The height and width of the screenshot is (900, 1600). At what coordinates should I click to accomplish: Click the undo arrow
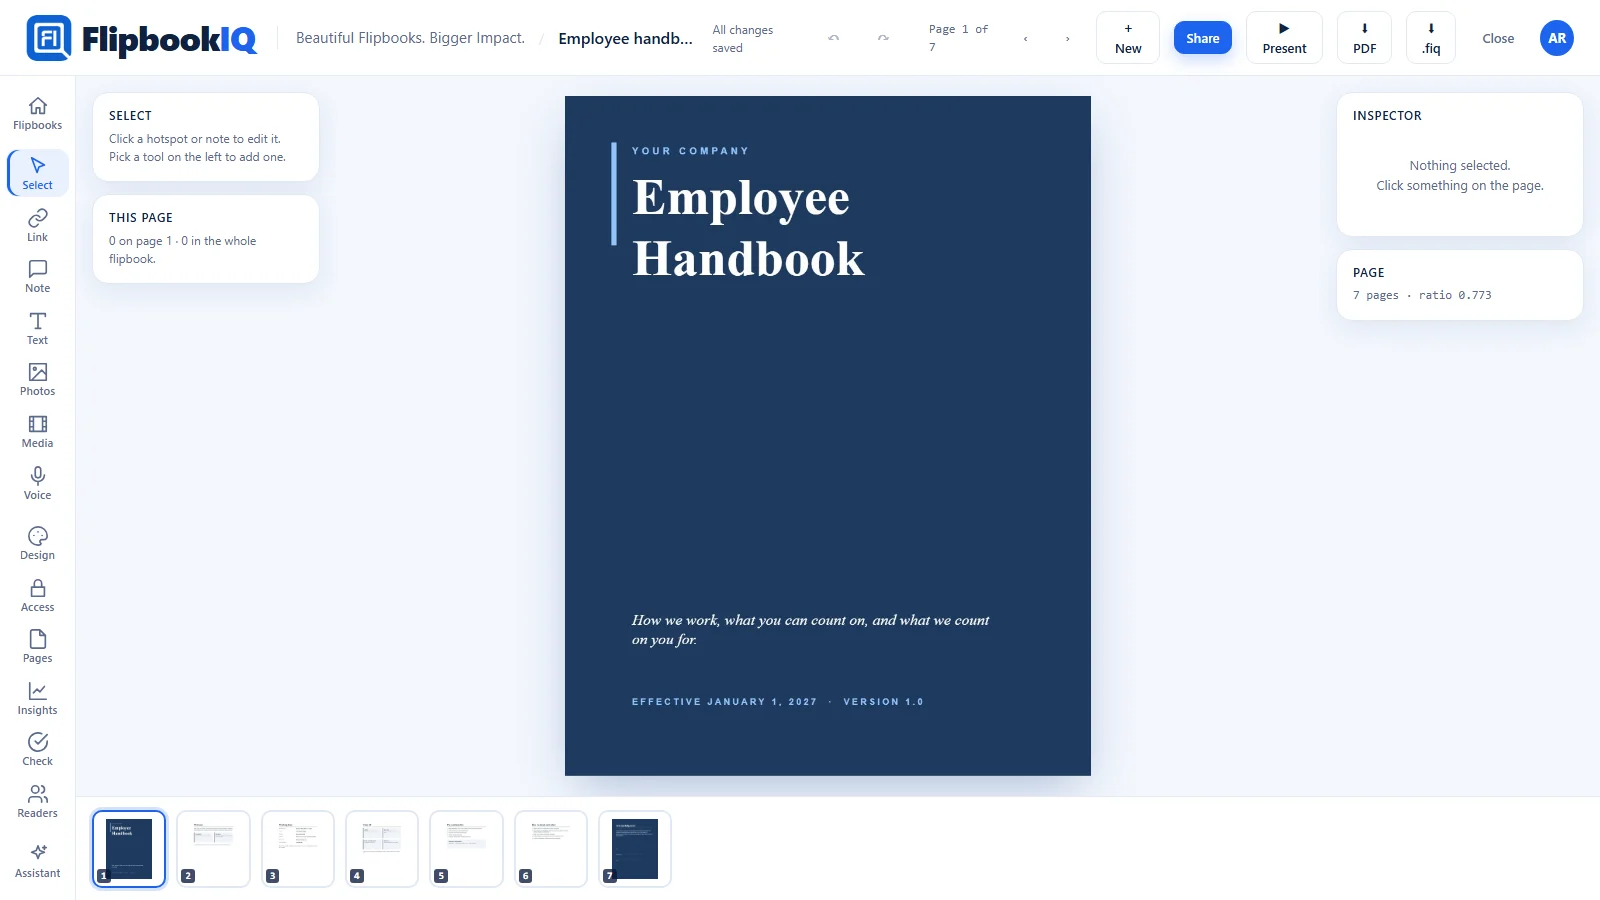click(x=834, y=38)
